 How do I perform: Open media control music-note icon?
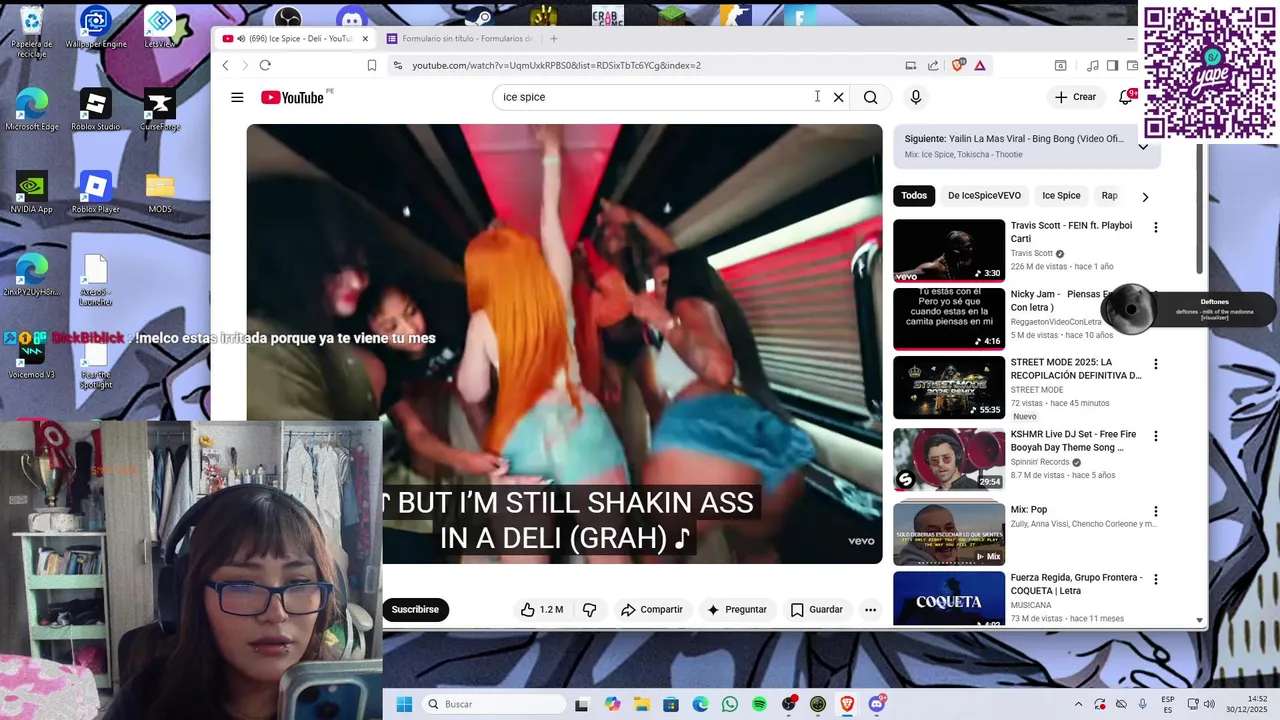coord(1093,65)
